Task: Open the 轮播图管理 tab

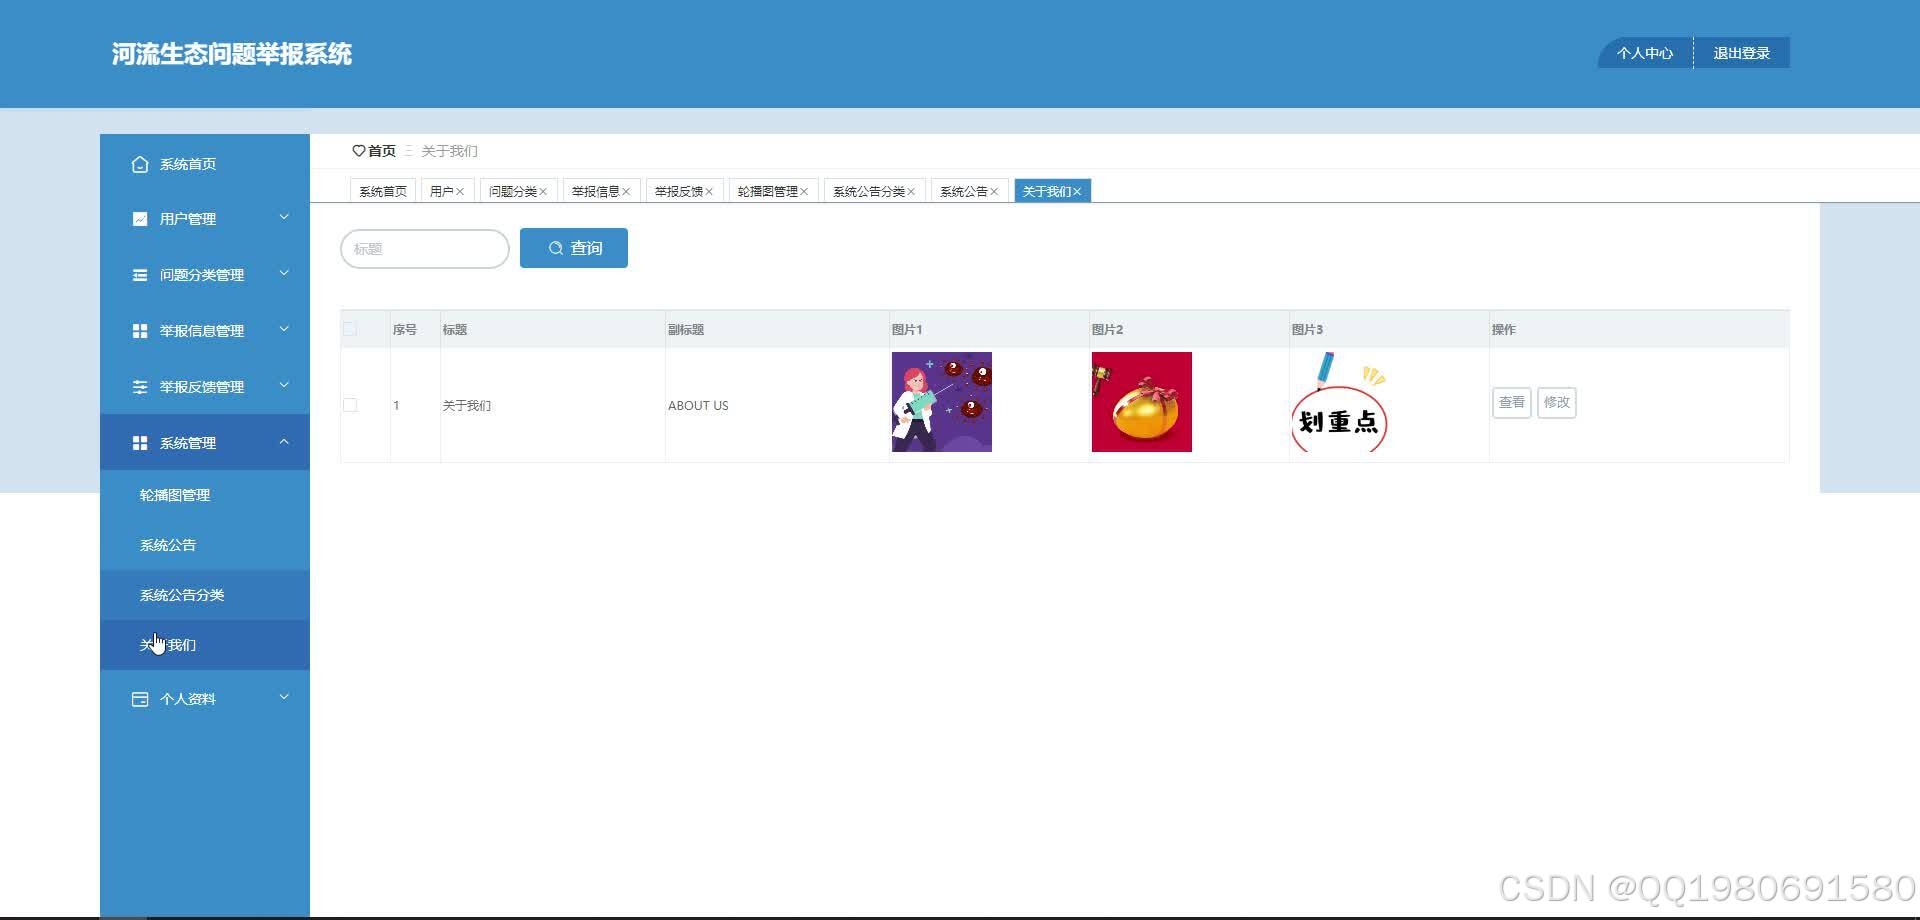Action: (x=765, y=189)
